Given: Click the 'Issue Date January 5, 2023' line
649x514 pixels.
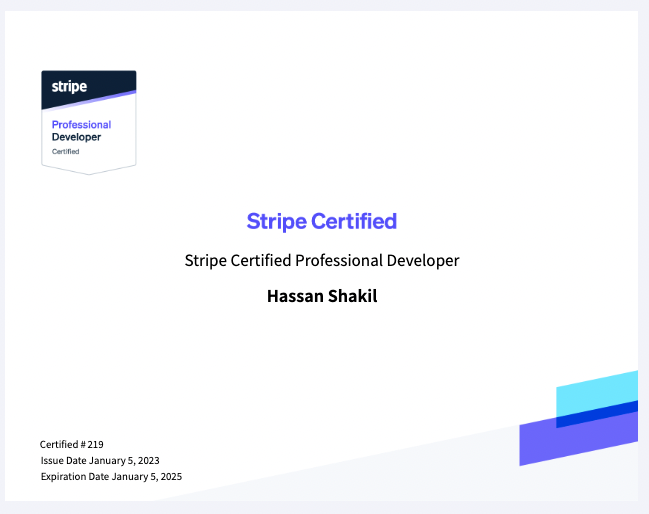Looking at the screenshot, I should tap(100, 461).
